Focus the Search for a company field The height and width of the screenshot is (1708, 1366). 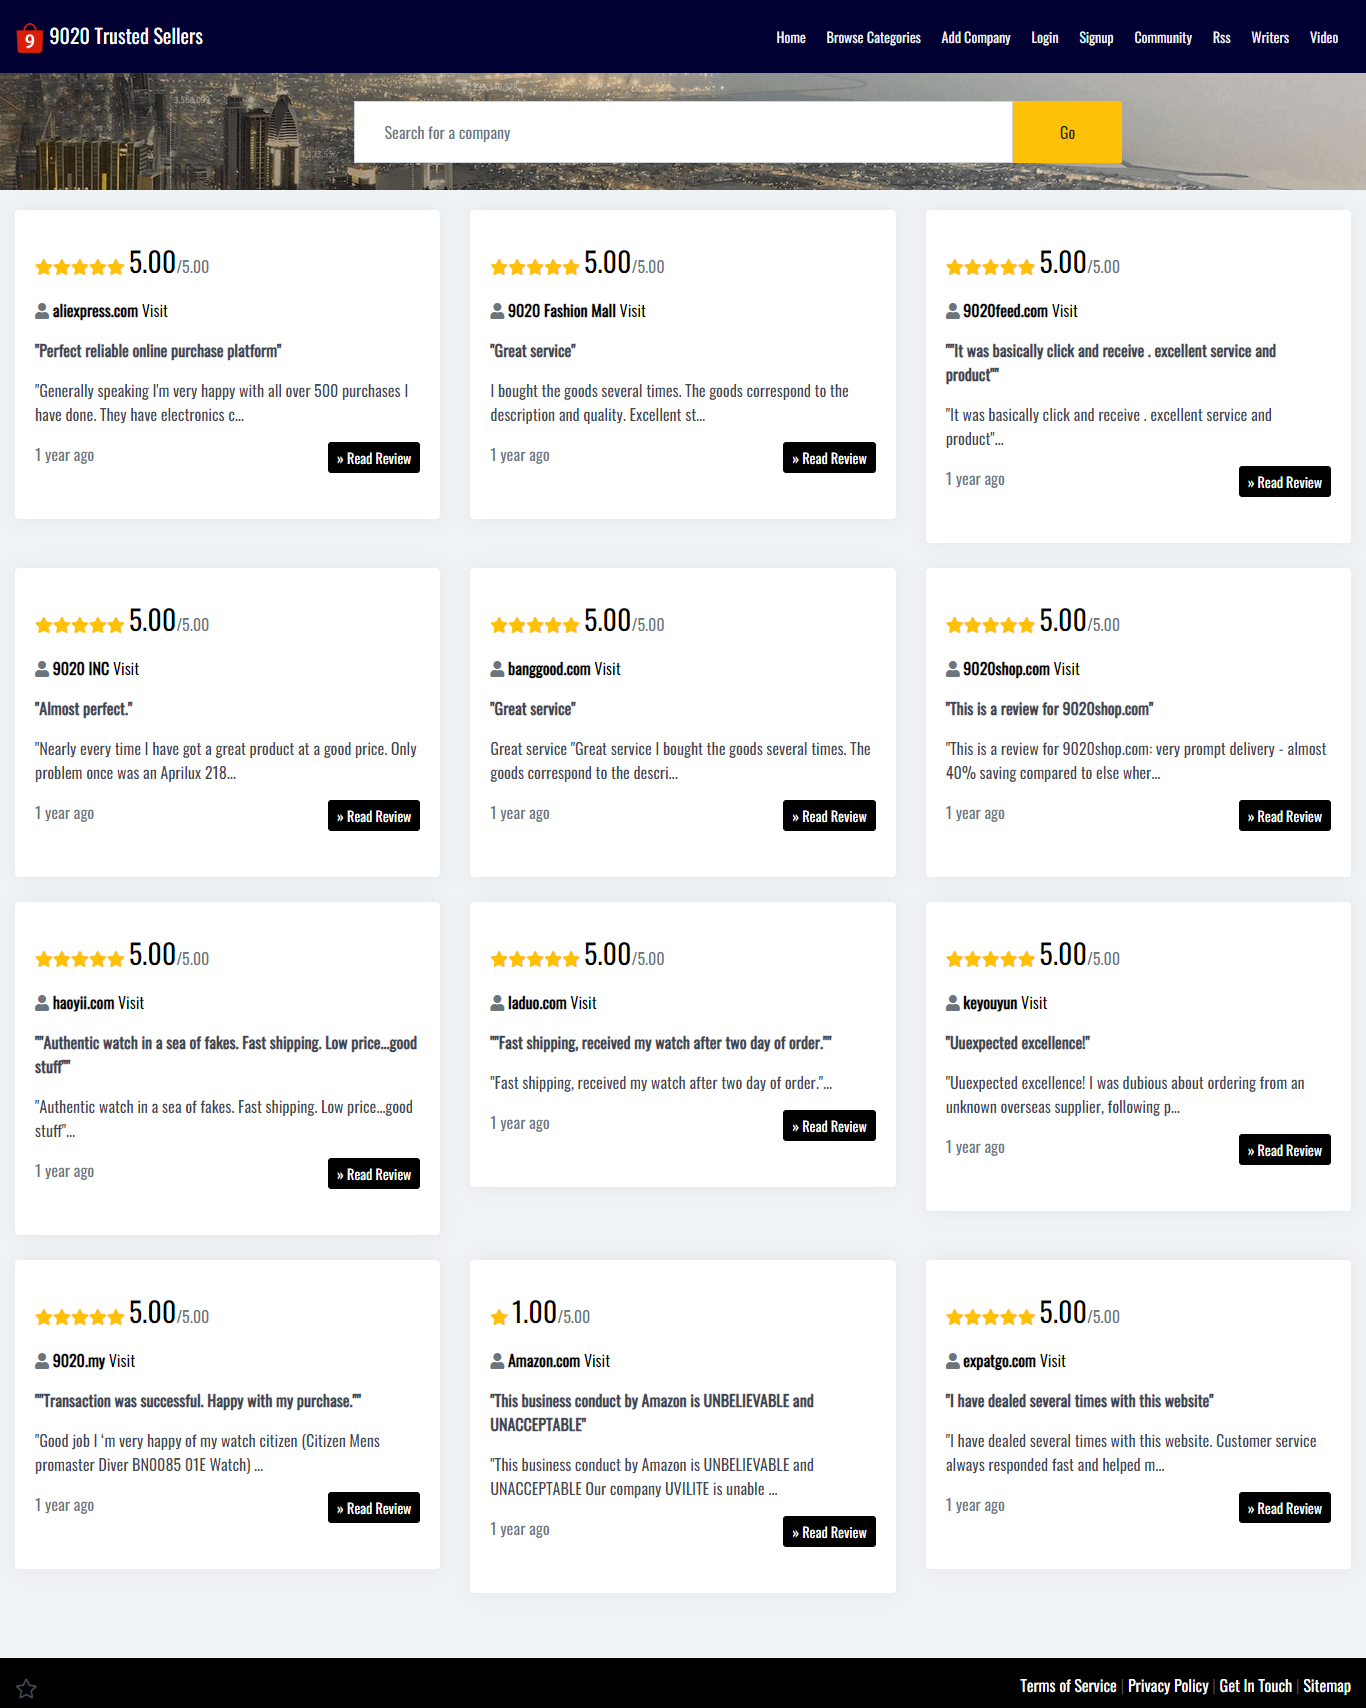click(x=682, y=133)
